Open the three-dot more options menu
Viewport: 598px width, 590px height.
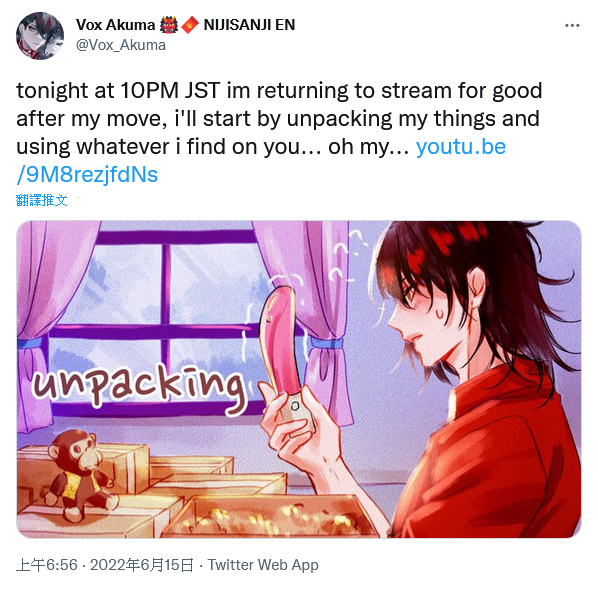click(572, 26)
